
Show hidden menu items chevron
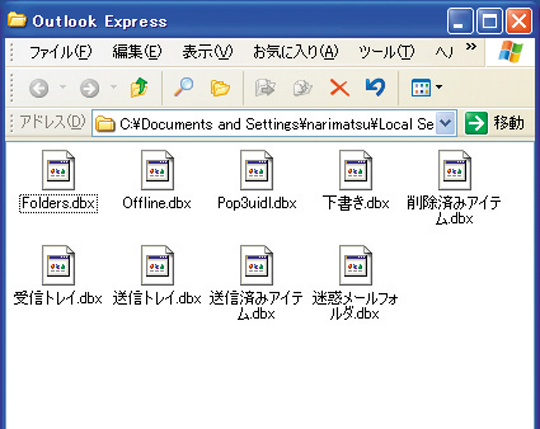point(471,46)
